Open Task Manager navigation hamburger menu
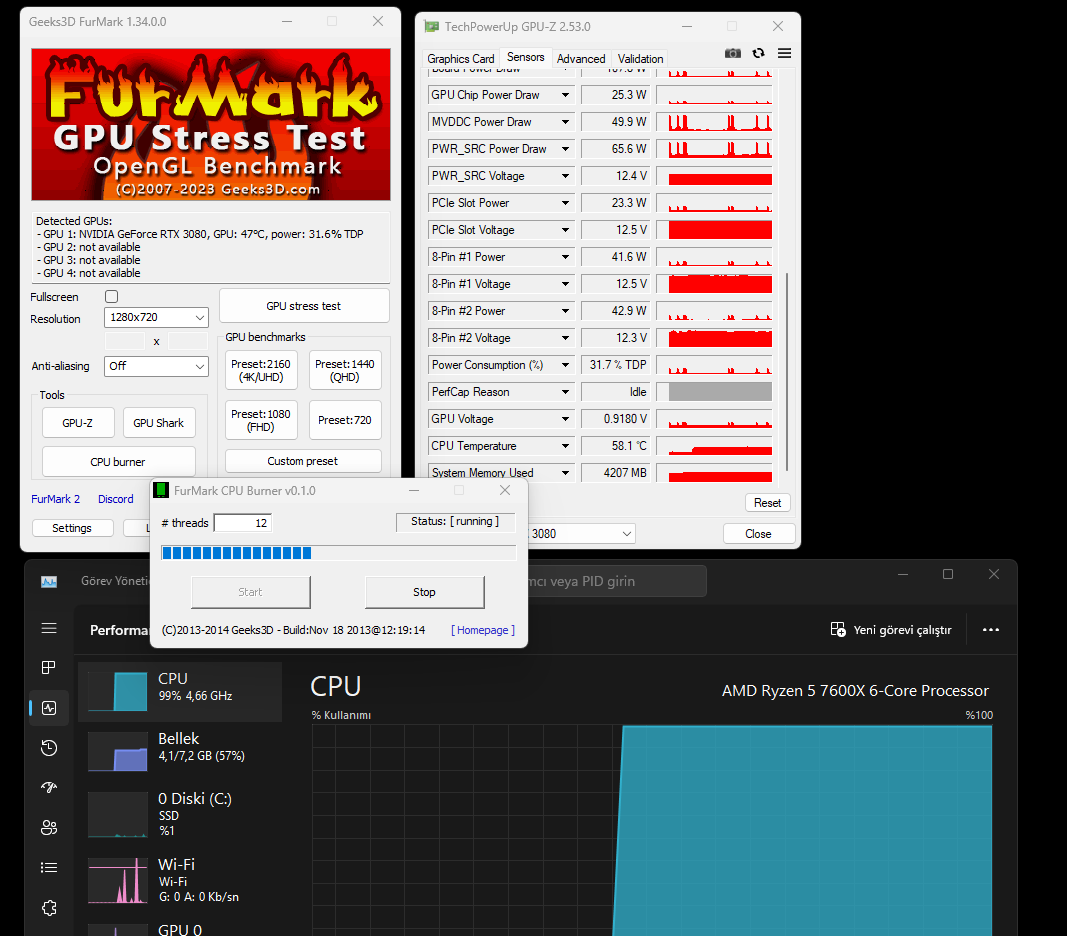The image size is (1067, 936). point(49,628)
